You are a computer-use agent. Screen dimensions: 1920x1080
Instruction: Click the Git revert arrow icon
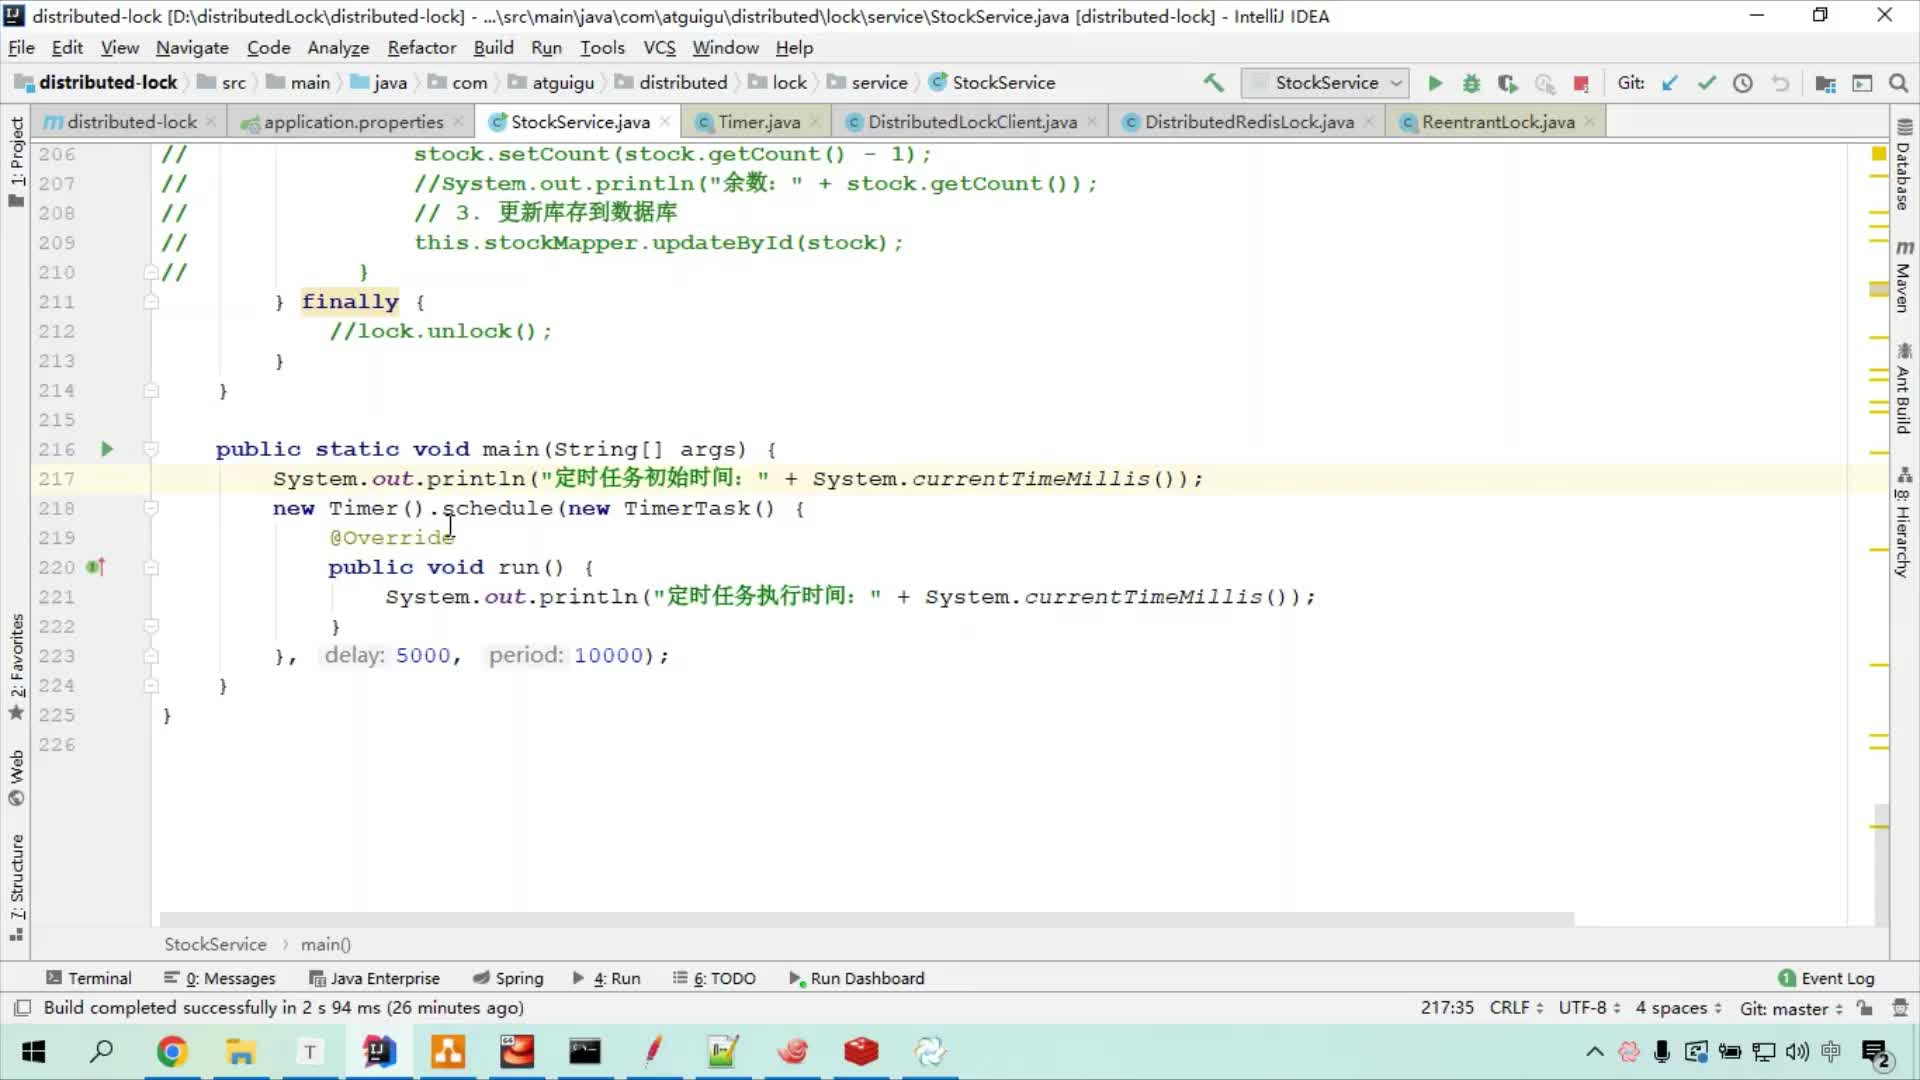[x=1780, y=83]
